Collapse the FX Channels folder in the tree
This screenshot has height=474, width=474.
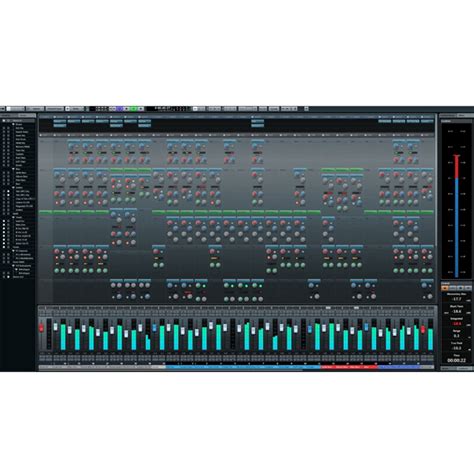click(x=13, y=251)
